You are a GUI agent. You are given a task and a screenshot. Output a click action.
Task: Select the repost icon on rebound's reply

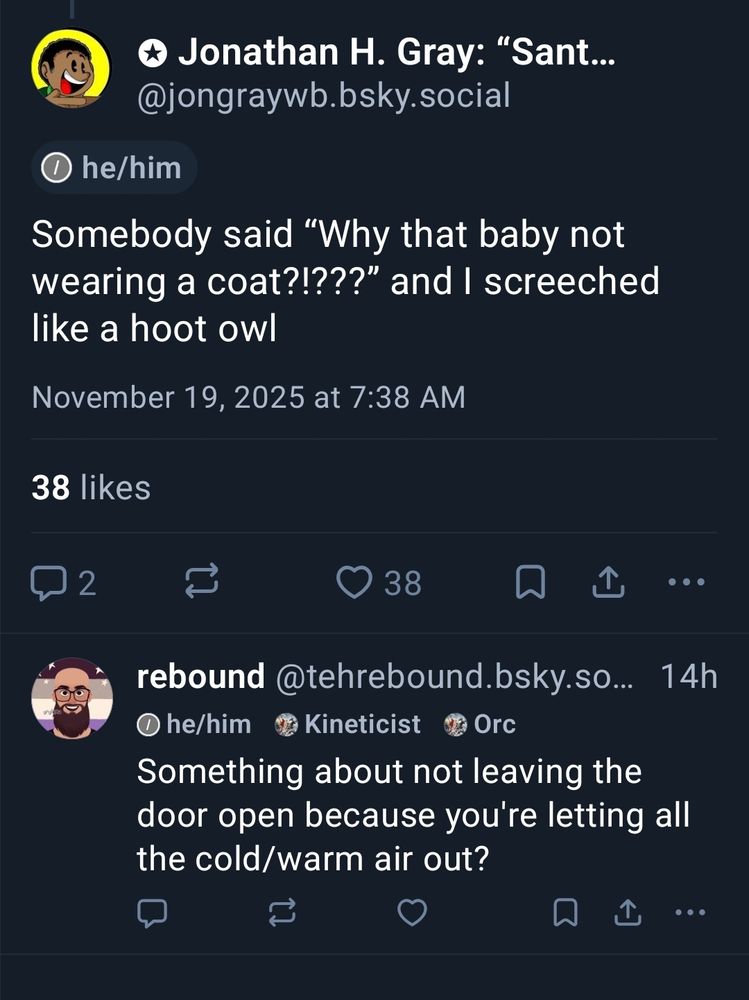(281, 912)
